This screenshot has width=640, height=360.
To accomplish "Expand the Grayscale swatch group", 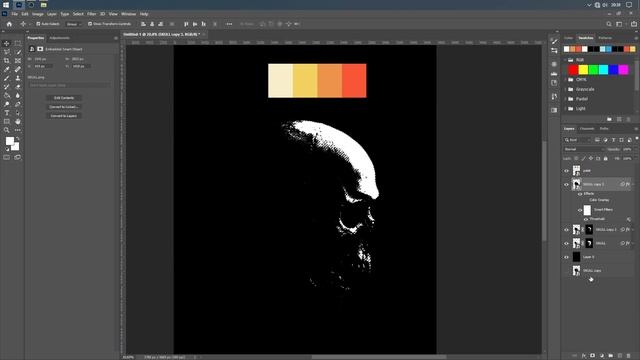I will (x=566, y=89).
